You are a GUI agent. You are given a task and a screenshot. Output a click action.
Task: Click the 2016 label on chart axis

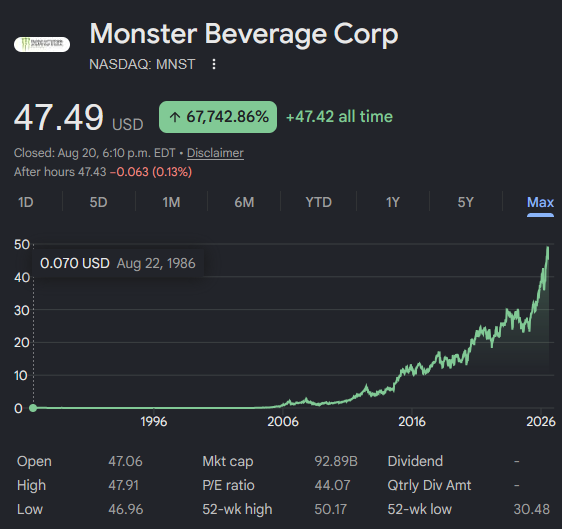(x=412, y=421)
